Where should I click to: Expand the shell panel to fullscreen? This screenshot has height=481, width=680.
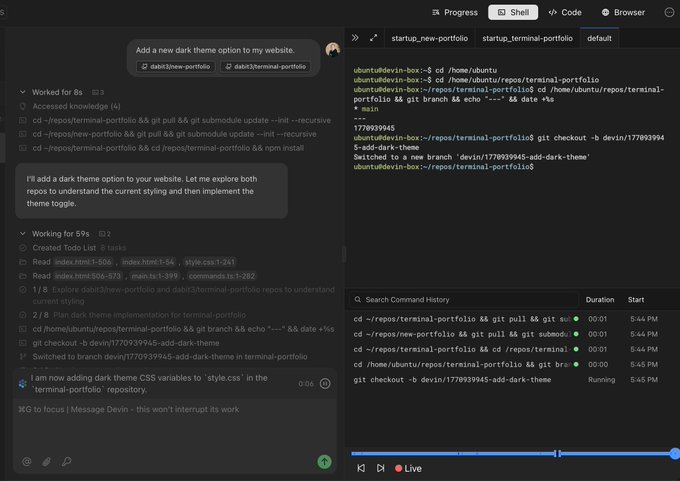(373, 38)
